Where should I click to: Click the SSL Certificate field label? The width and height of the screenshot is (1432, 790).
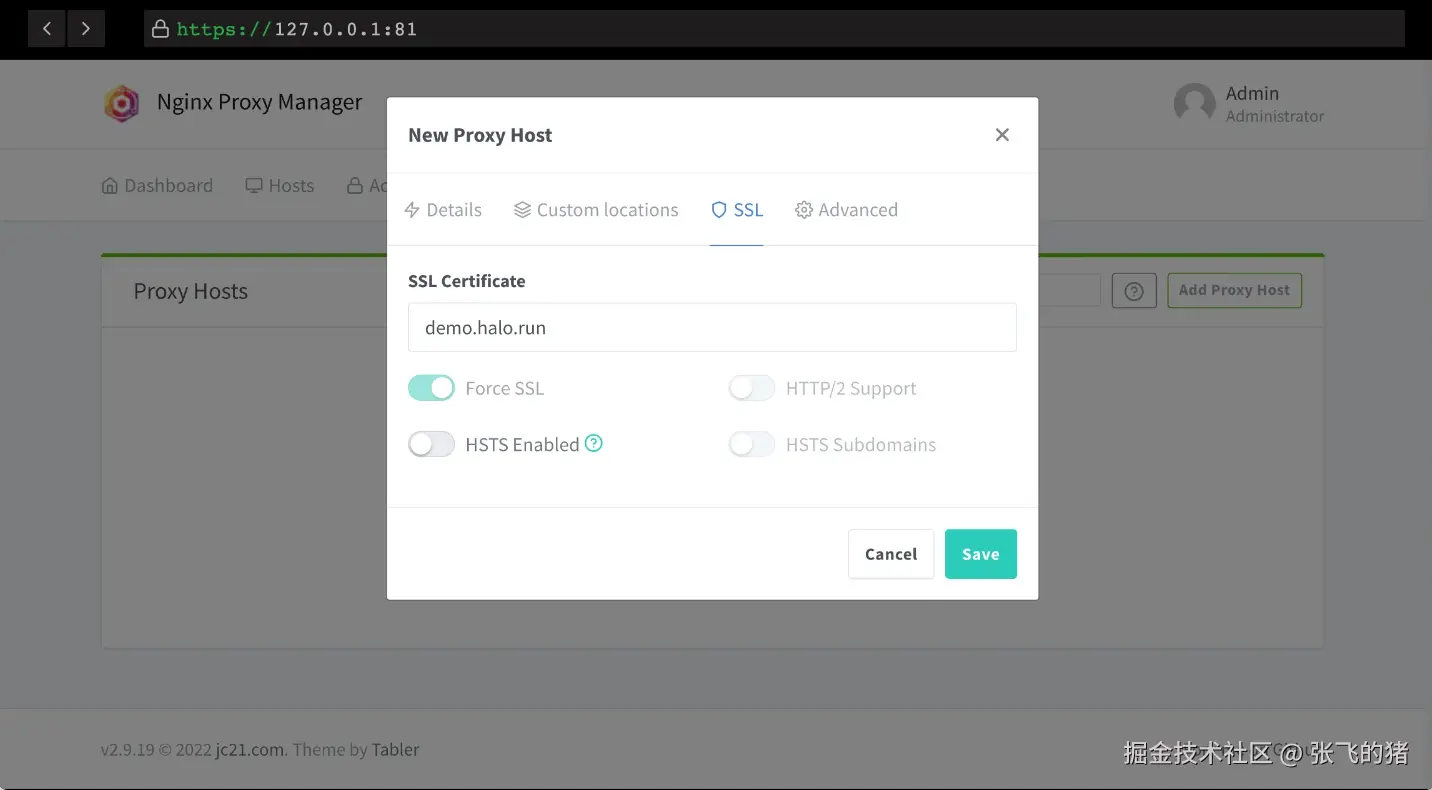pos(467,281)
